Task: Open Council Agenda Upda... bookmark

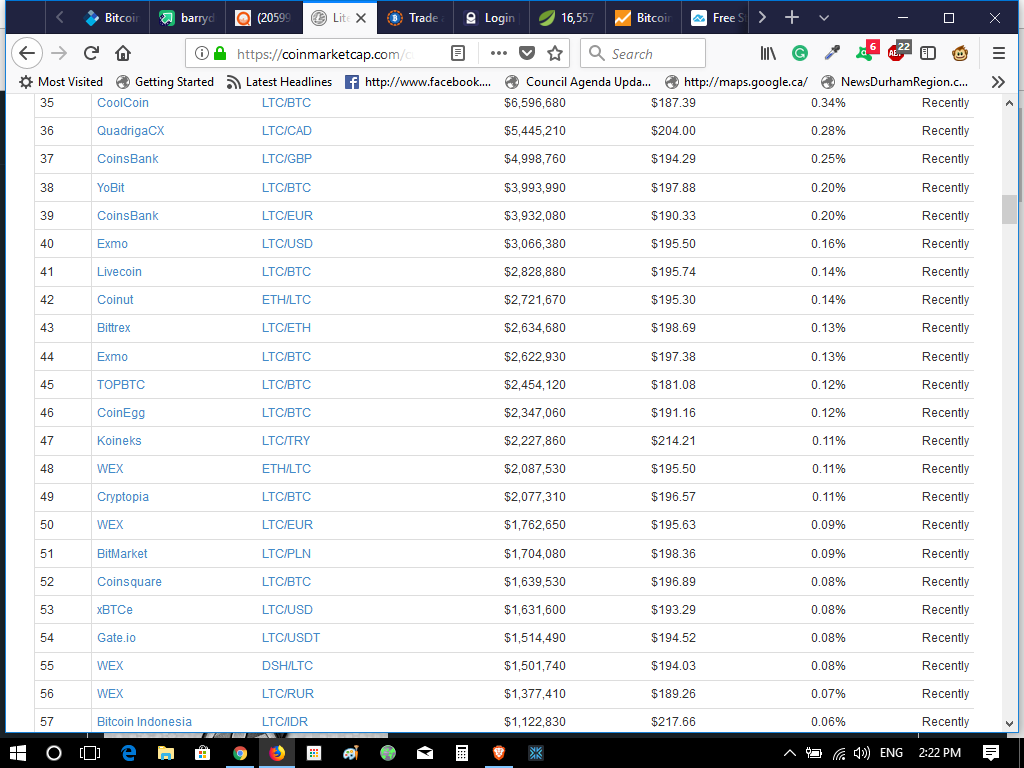Action: [x=579, y=82]
